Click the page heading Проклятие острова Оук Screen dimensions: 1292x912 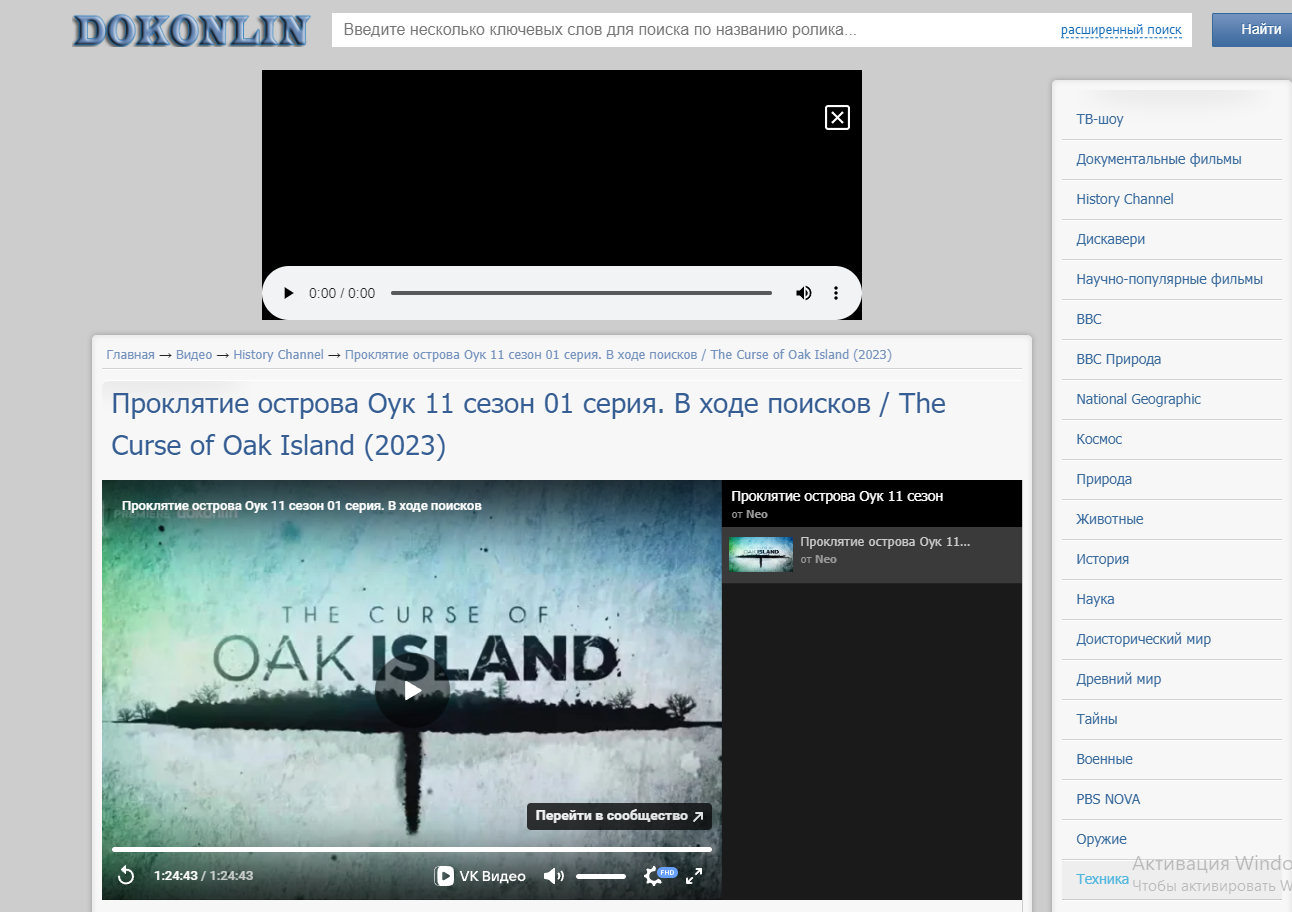pos(528,424)
